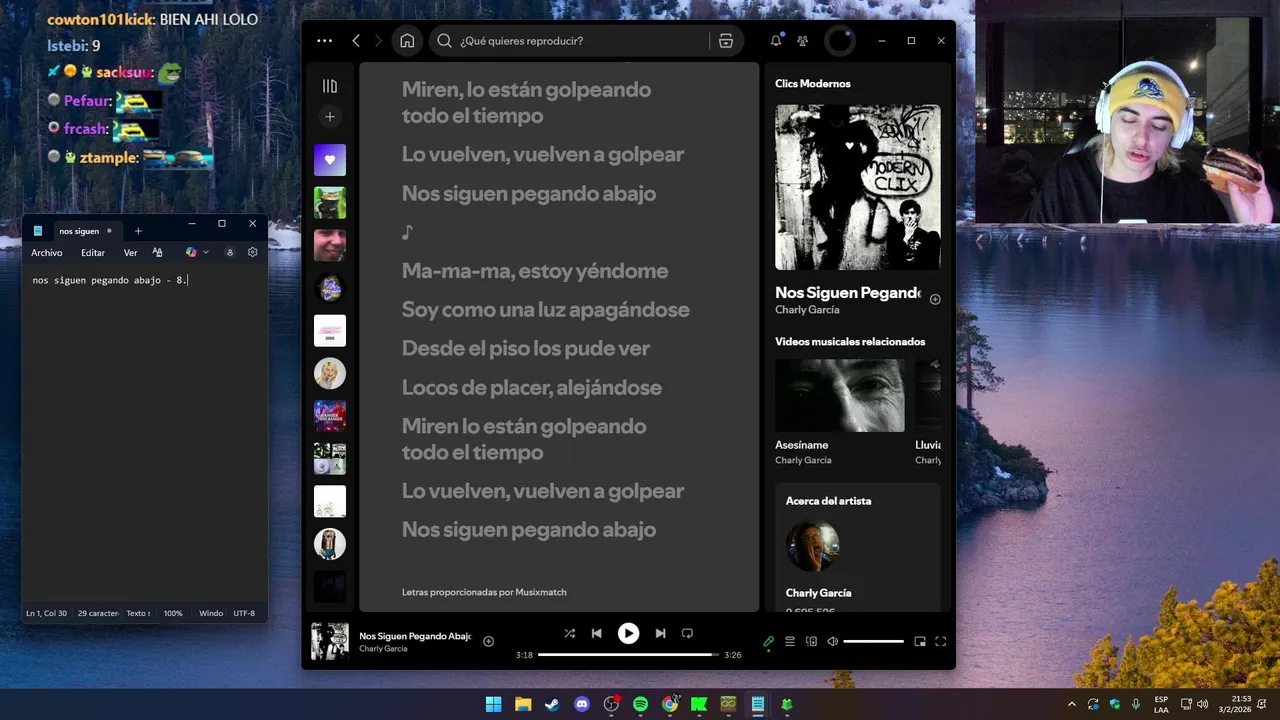Add to Liked Songs in the player bar
Screen dimensions: 1280x720
[x=488, y=641]
